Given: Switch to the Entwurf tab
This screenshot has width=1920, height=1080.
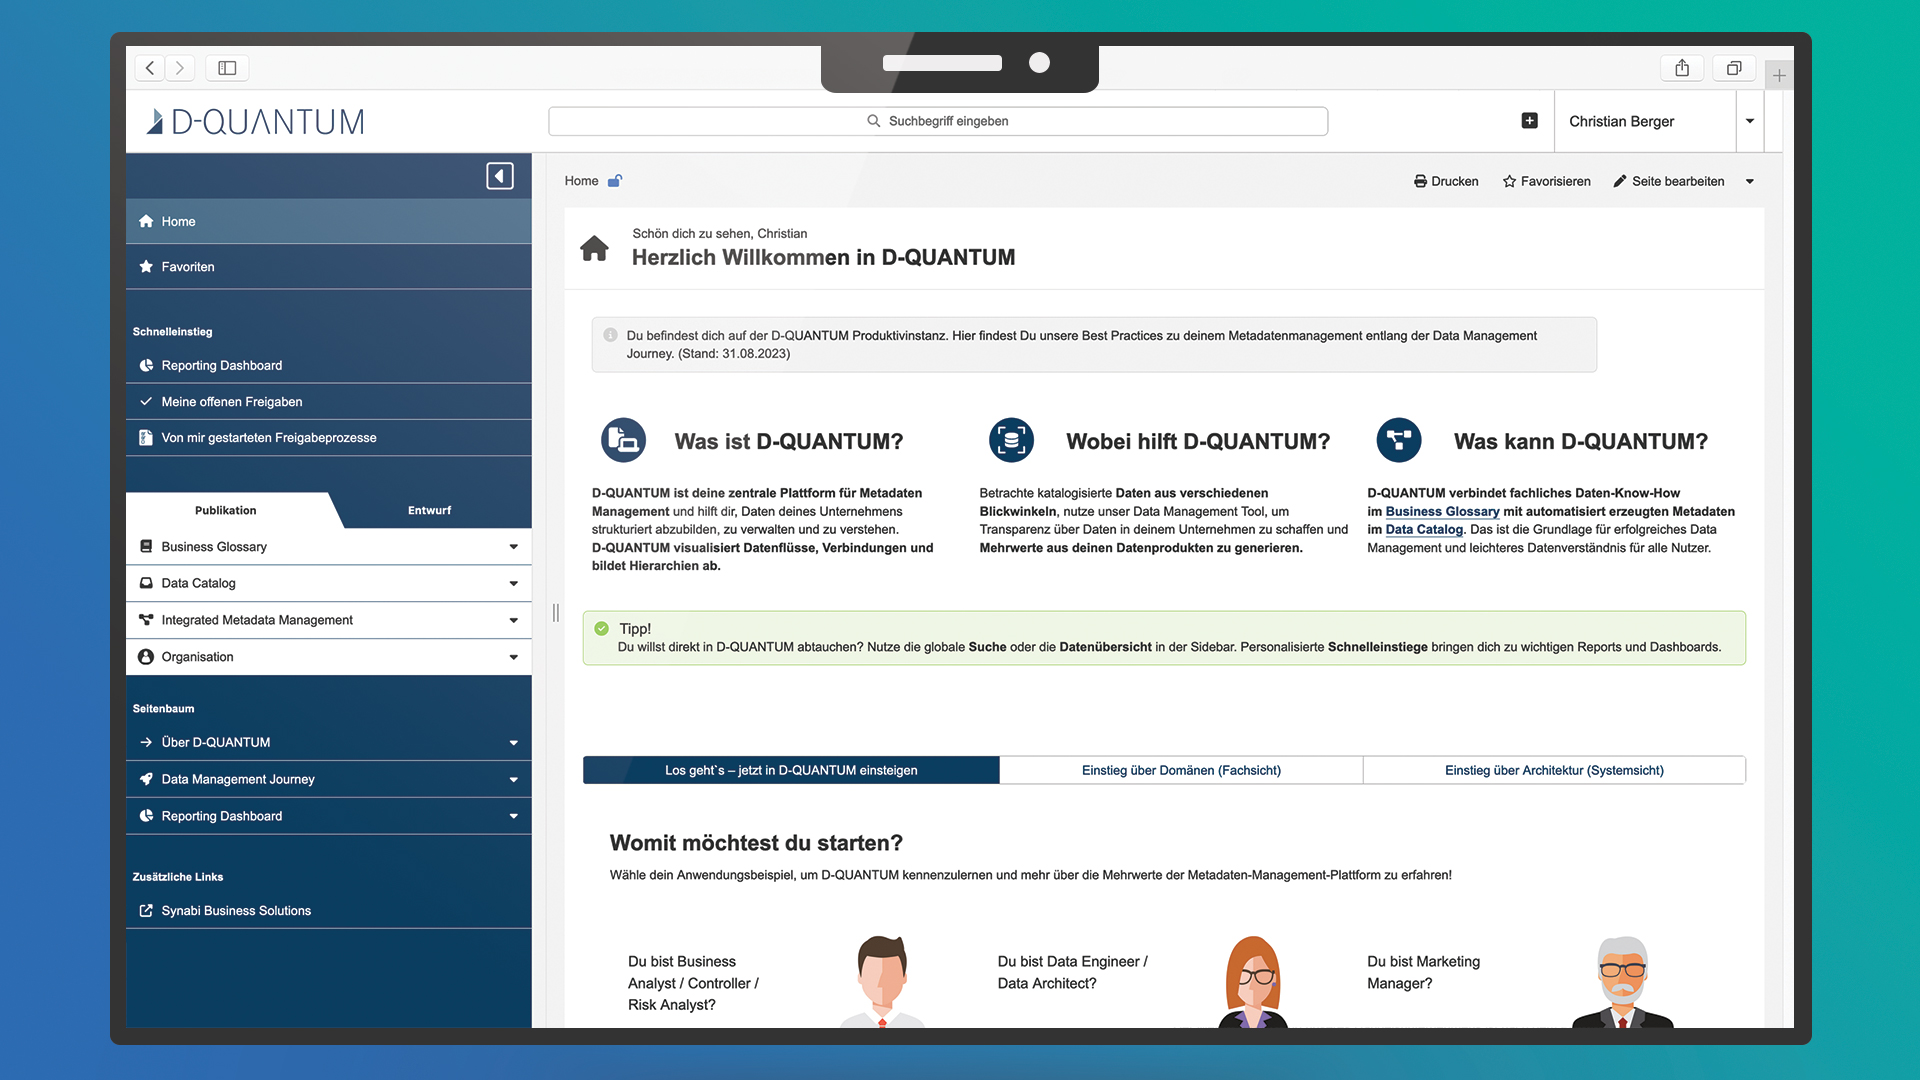Looking at the screenshot, I should [429, 510].
